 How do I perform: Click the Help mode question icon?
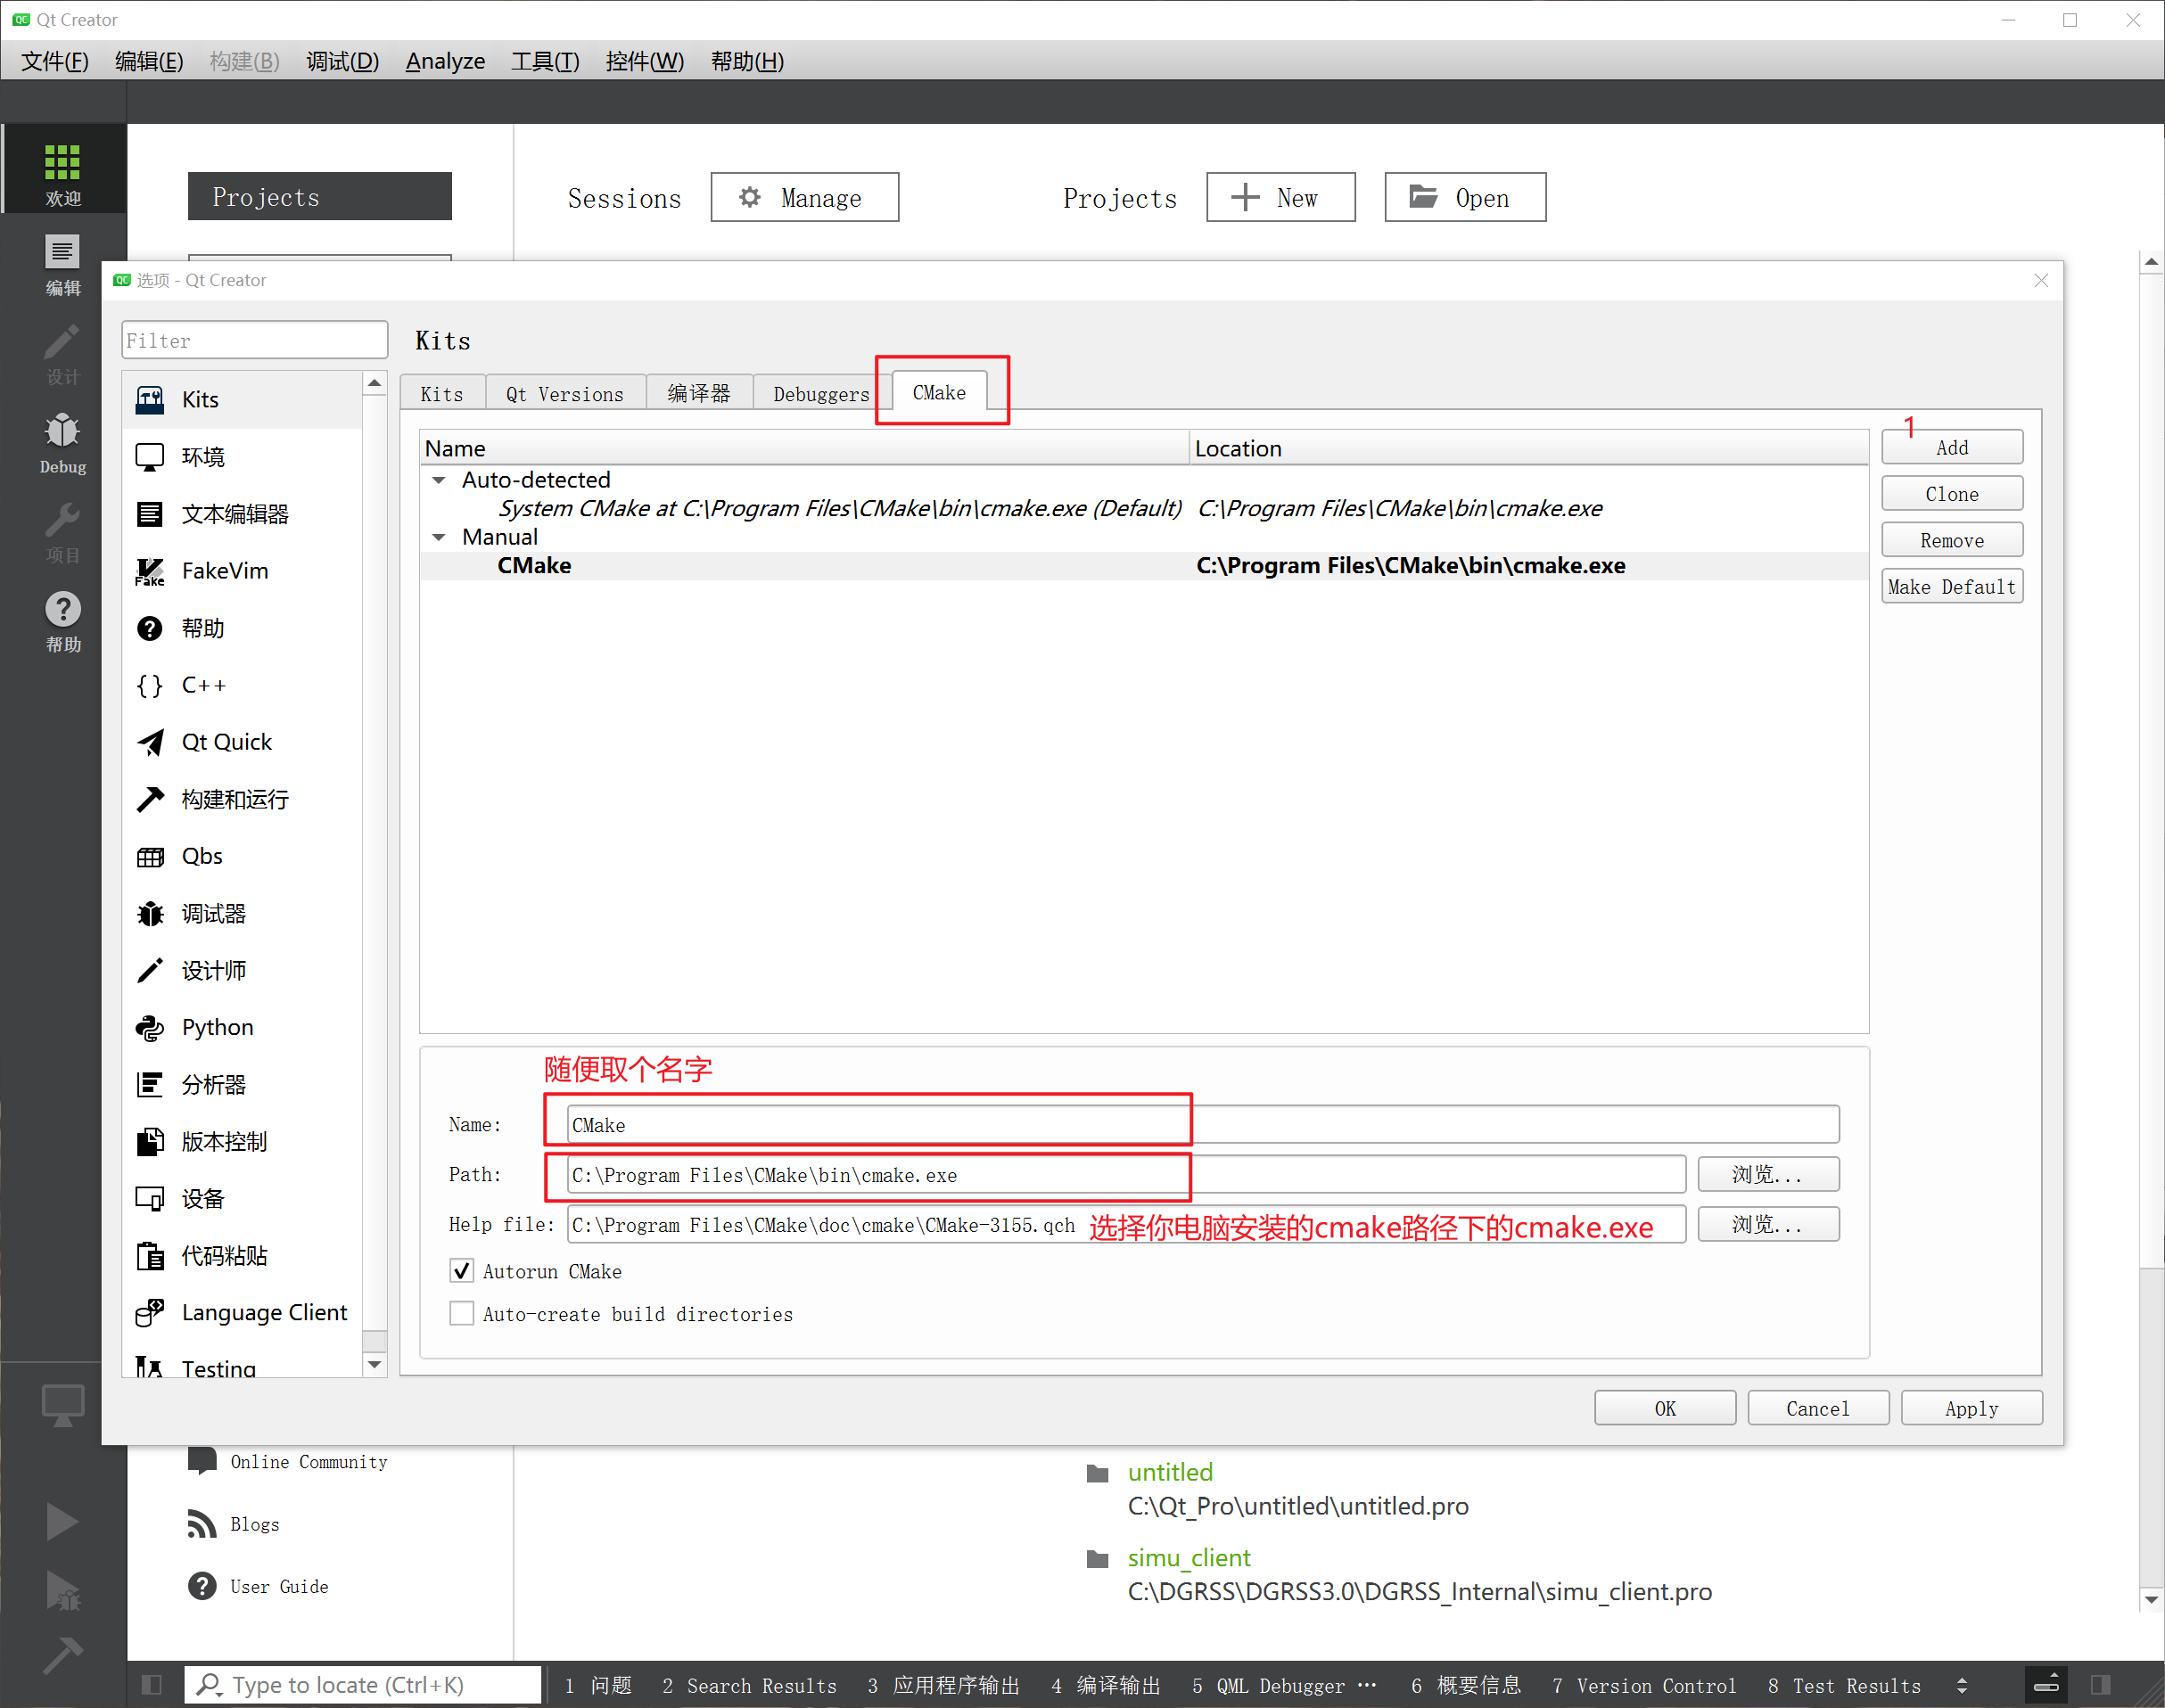(62, 610)
